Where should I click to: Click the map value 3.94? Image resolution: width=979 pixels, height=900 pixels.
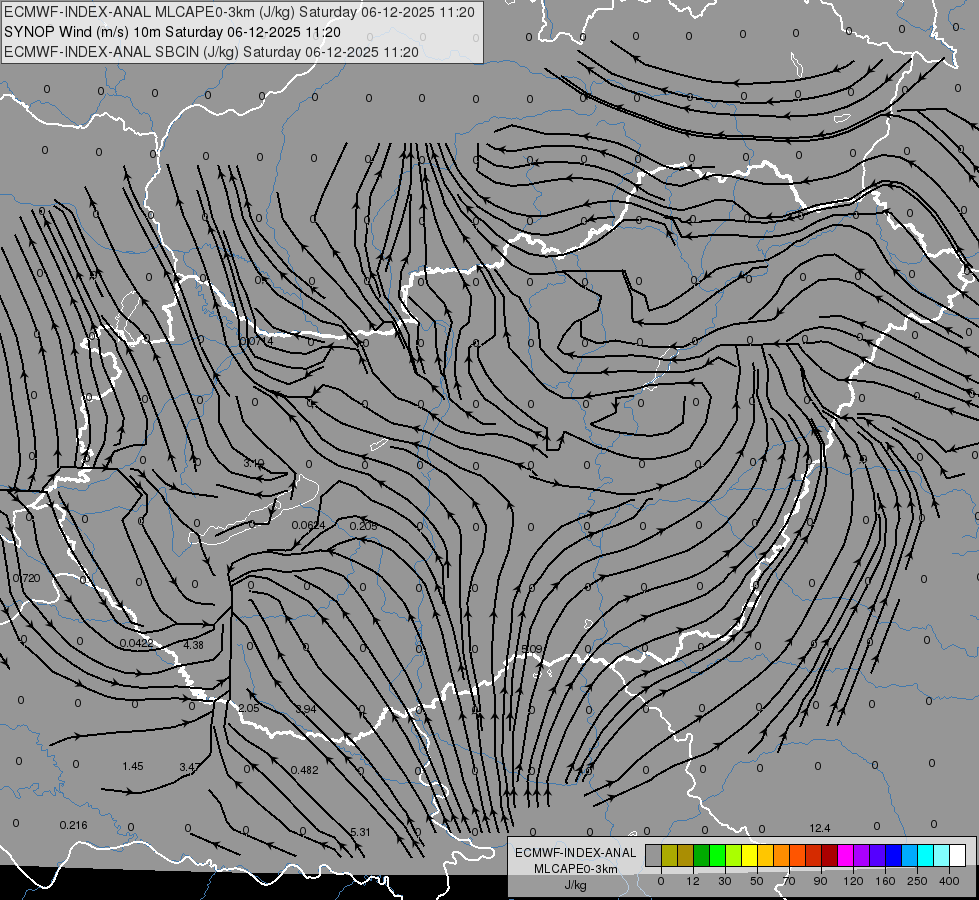click(306, 709)
